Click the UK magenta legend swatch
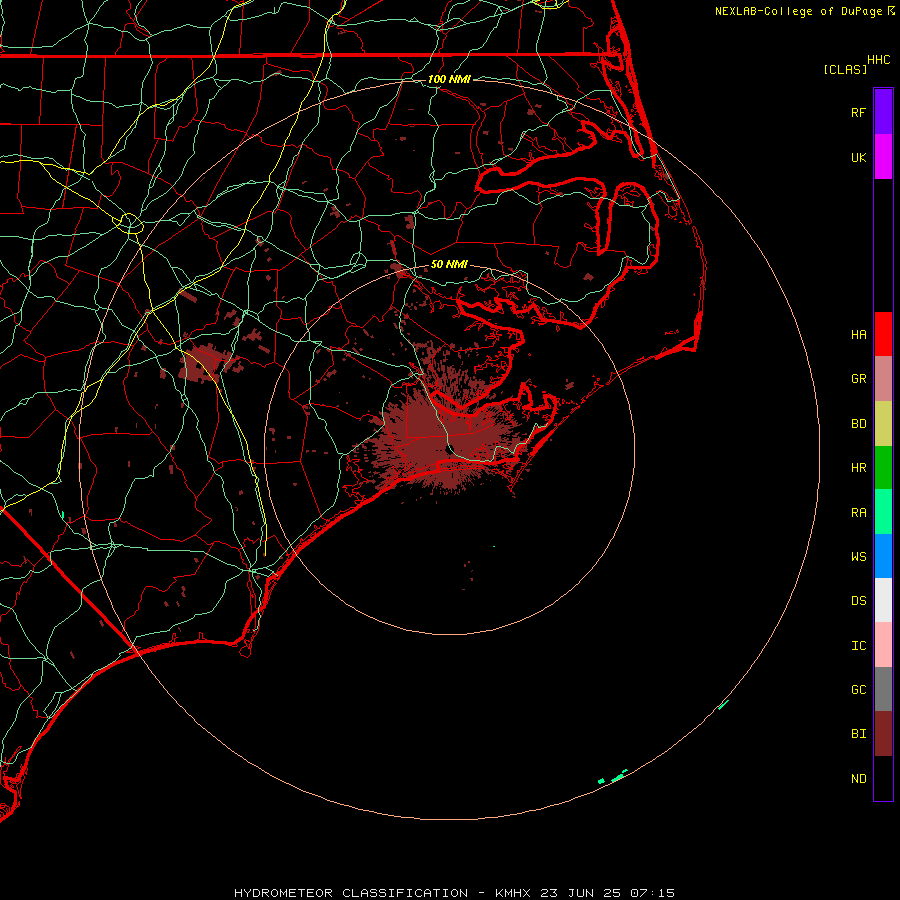 (x=883, y=157)
